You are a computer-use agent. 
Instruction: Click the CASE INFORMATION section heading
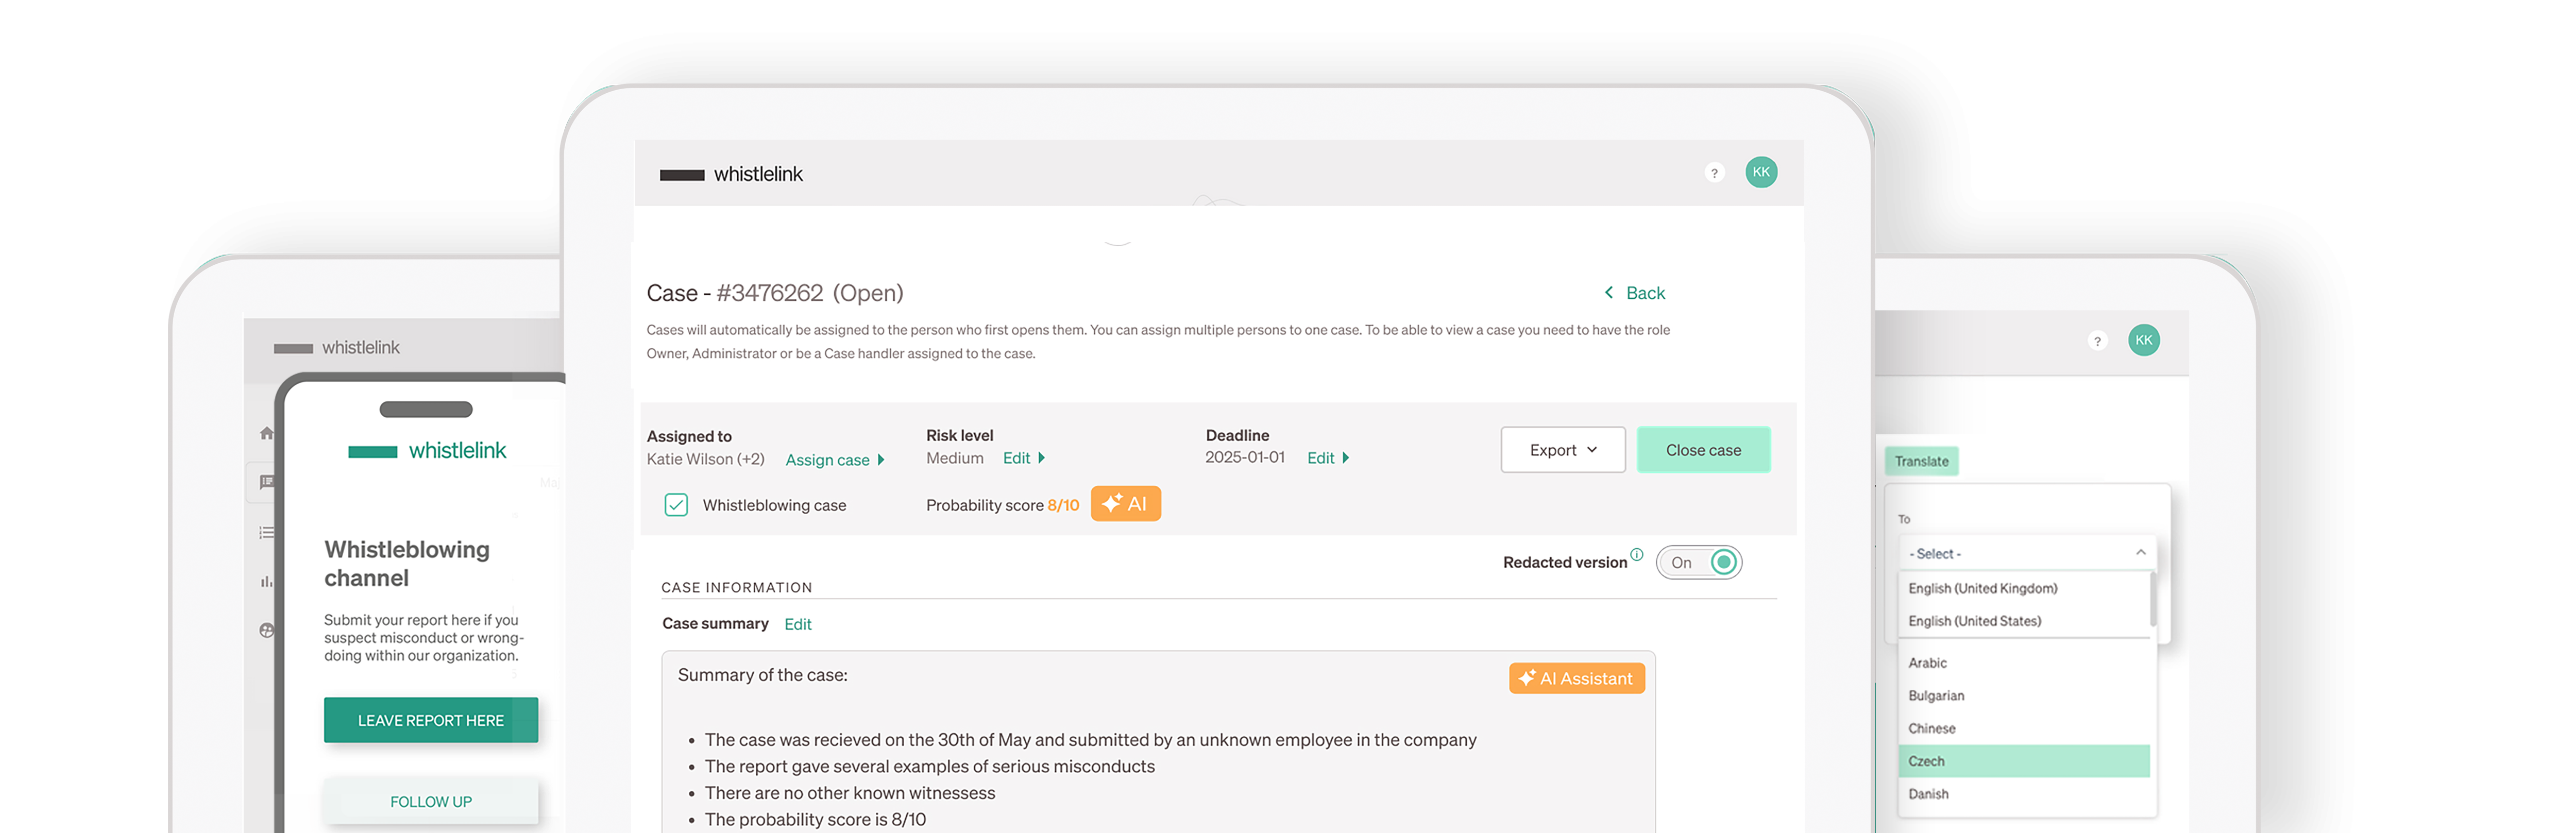(736, 587)
